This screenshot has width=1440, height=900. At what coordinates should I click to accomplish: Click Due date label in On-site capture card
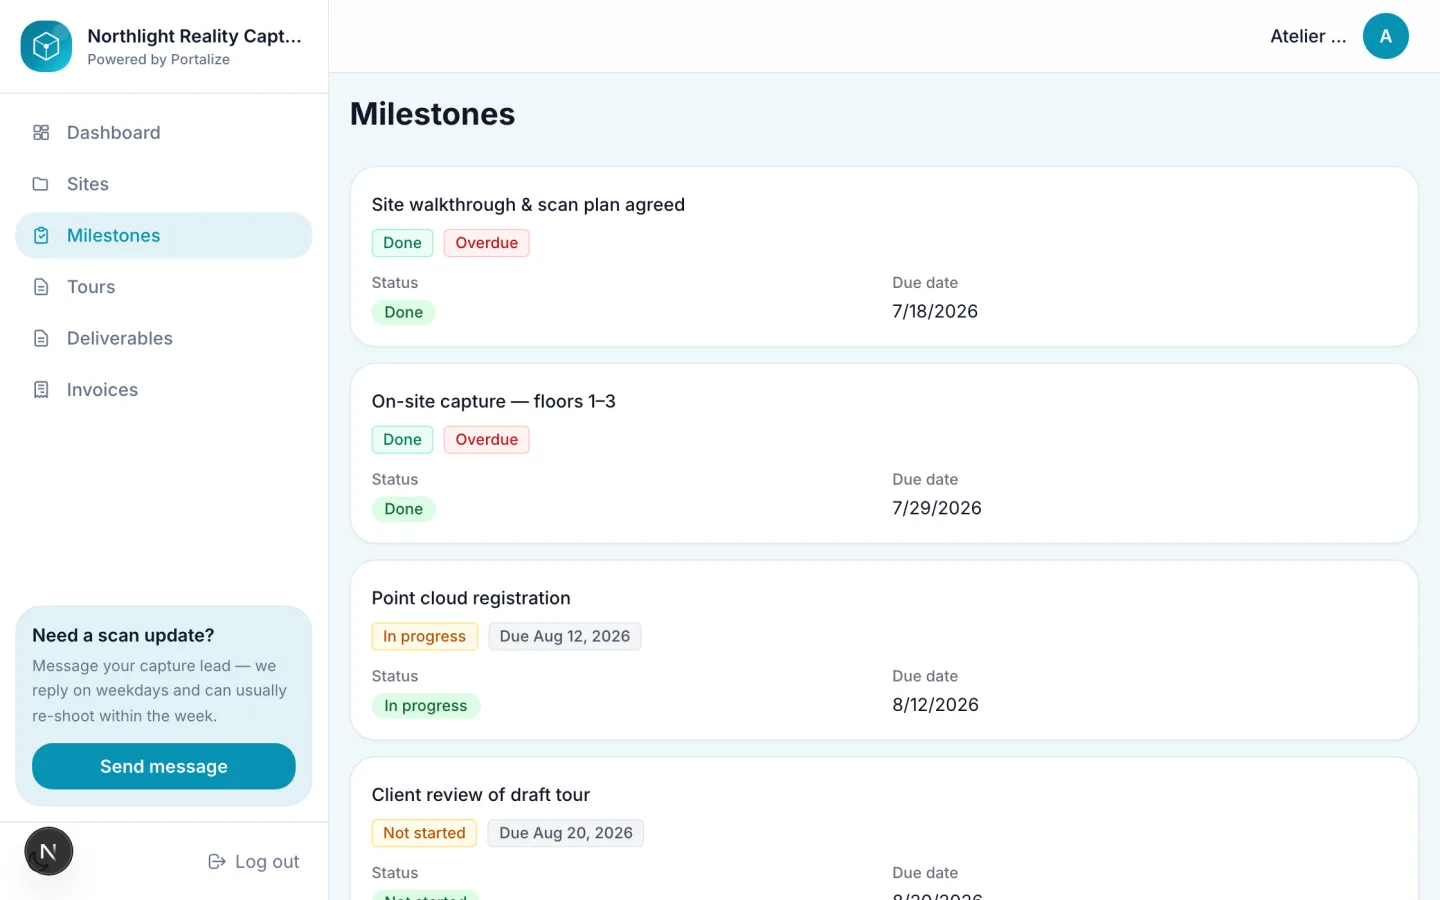pos(925,480)
